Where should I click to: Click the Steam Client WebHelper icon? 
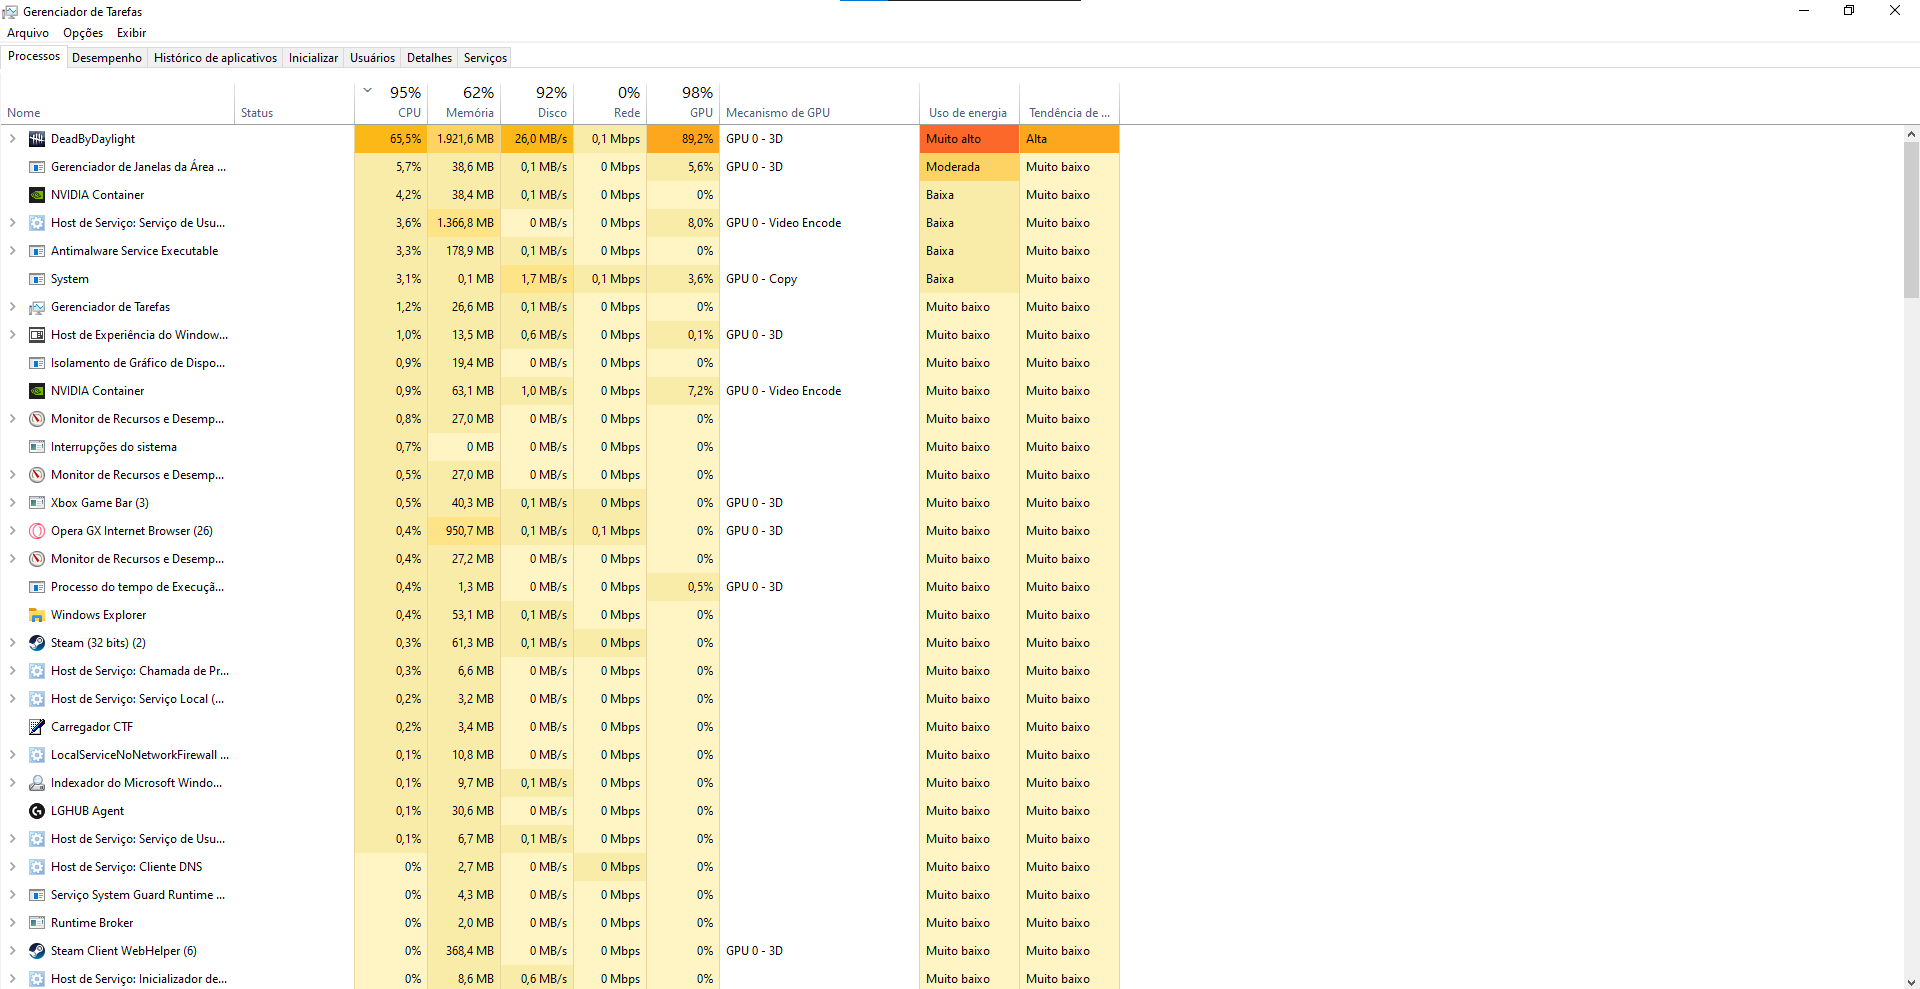click(x=37, y=951)
